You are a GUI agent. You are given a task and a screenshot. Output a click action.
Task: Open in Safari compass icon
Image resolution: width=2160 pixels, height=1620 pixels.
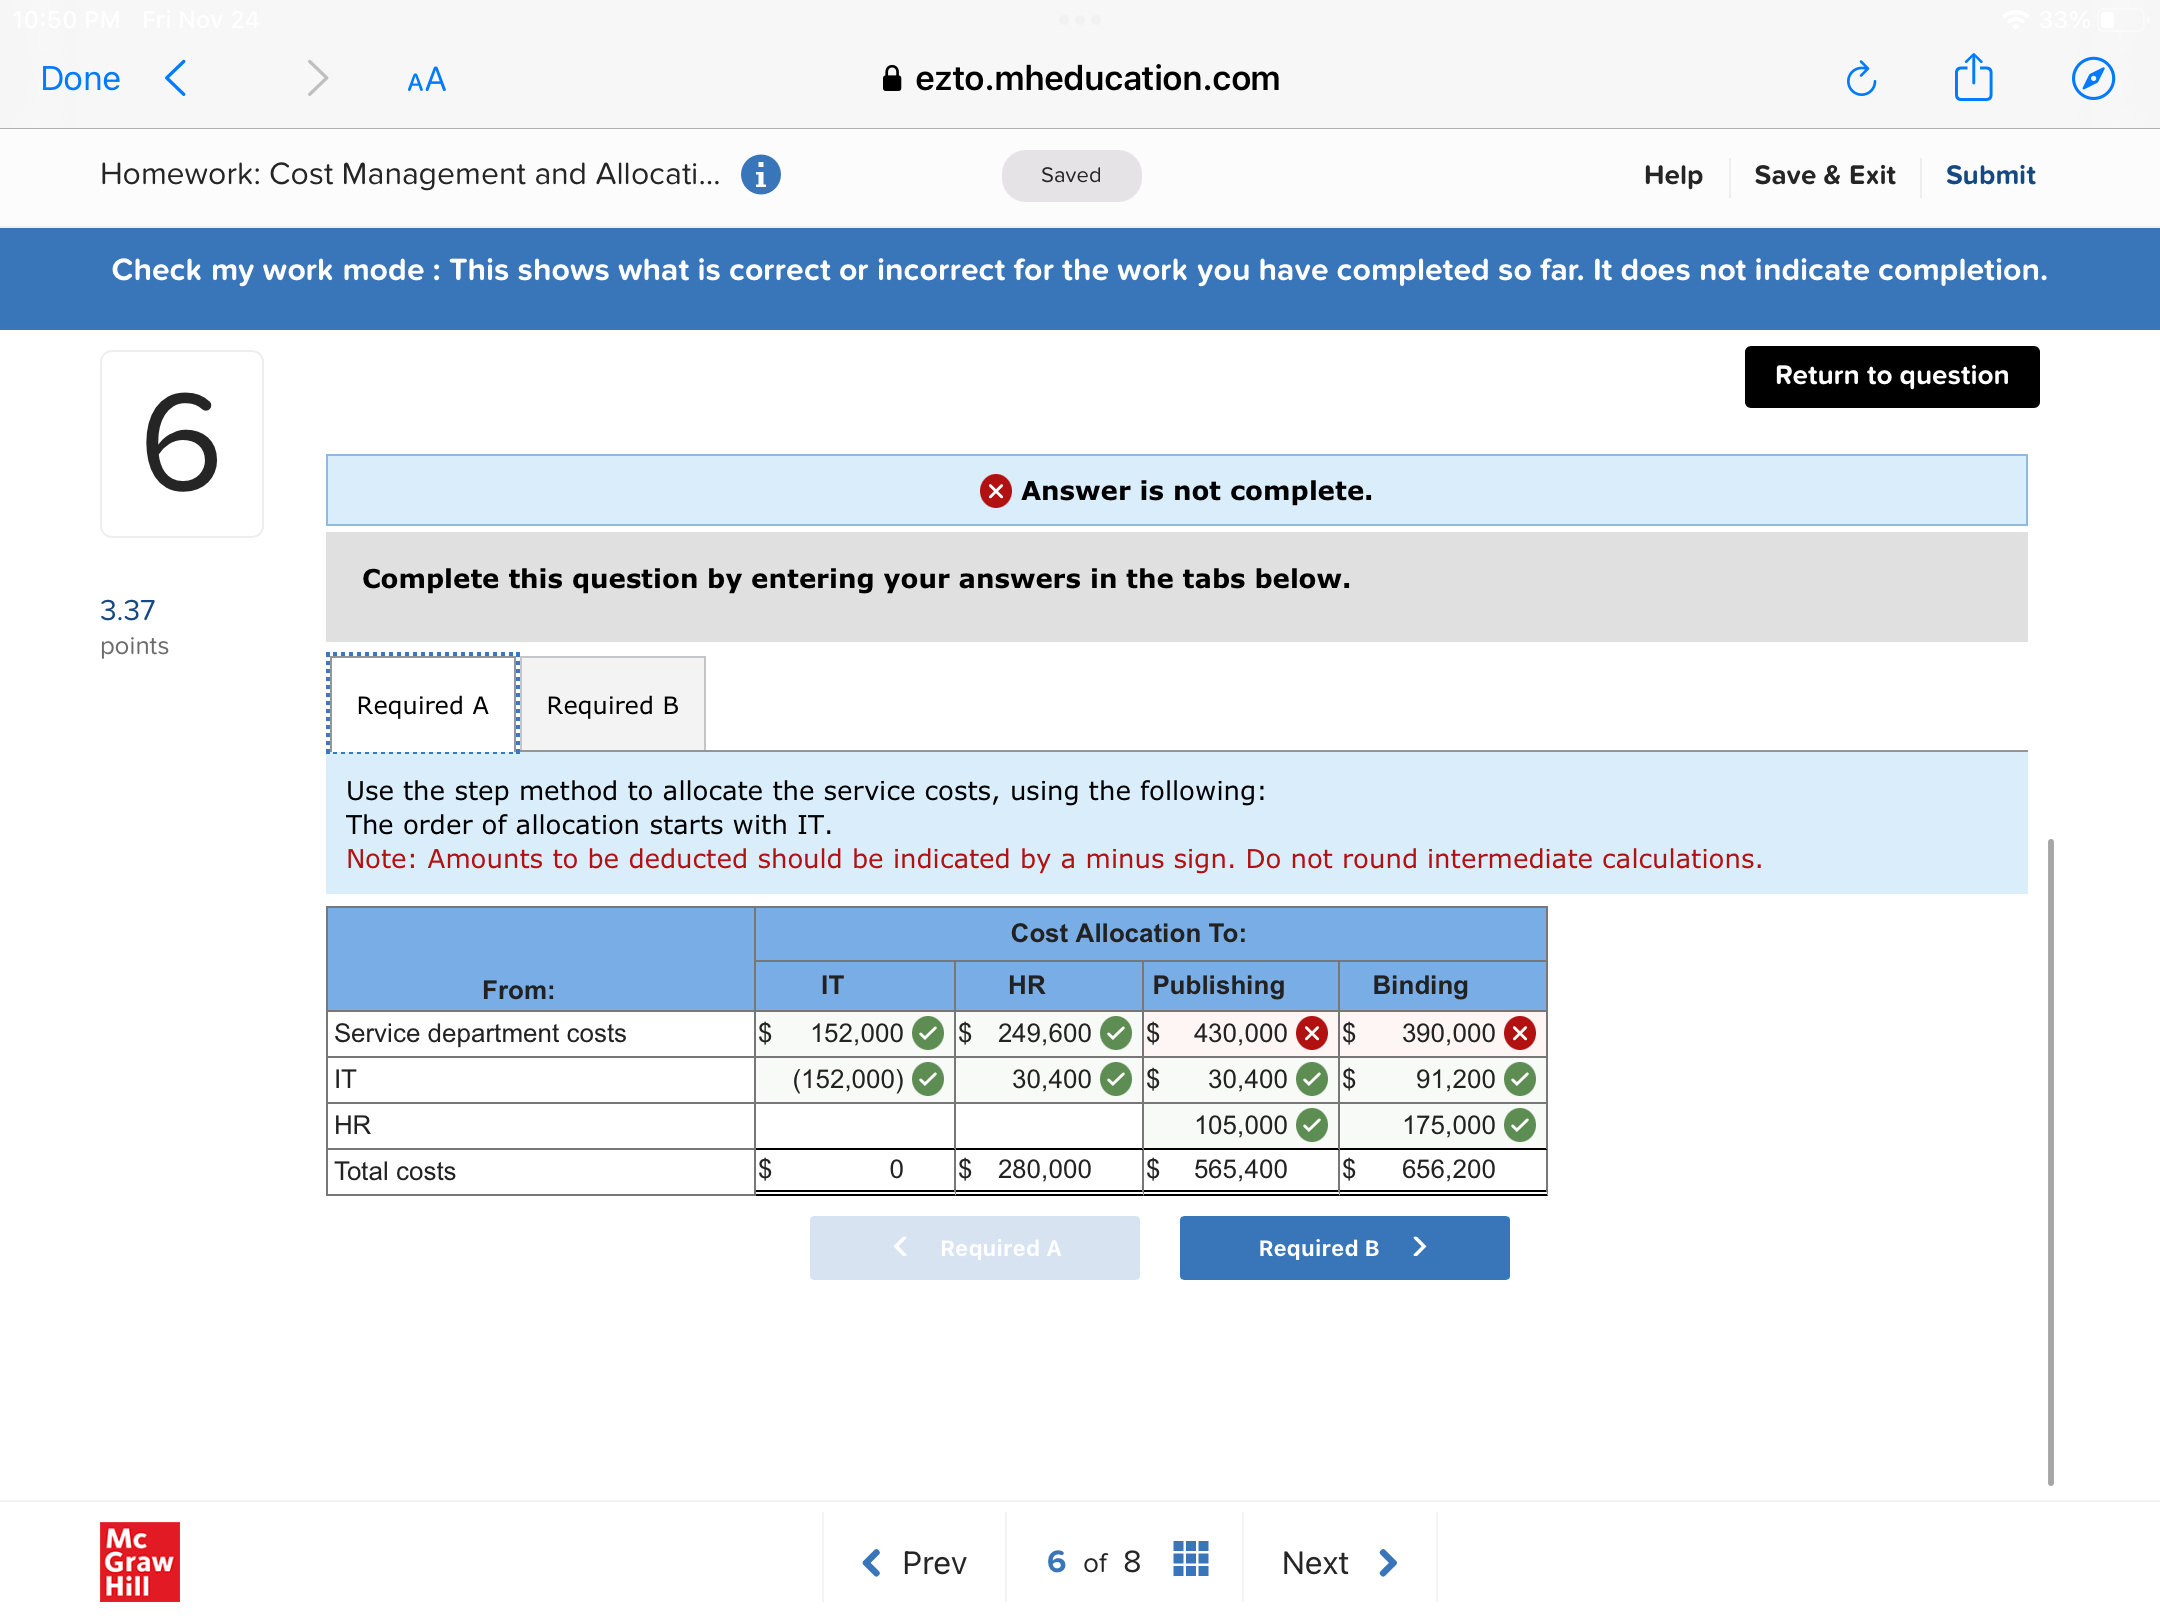(2092, 79)
